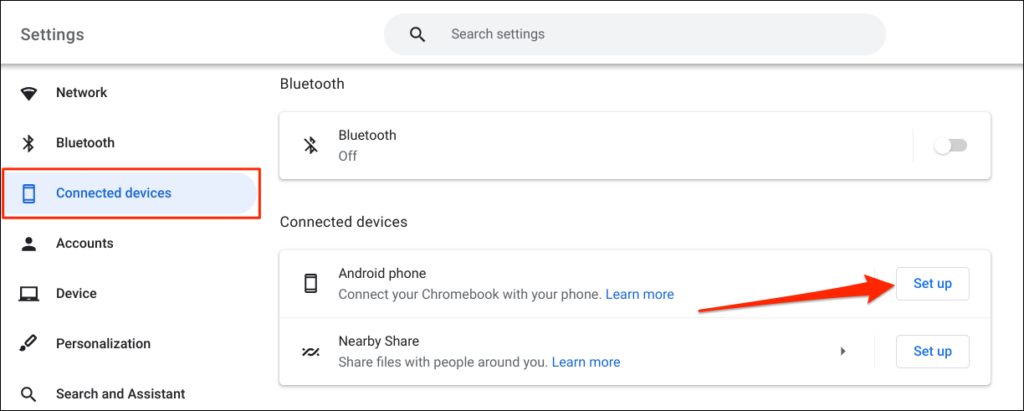Viewport: 1024px width, 411px height.
Task: Click the Search and Assistant magnifier icon
Action: (29, 394)
